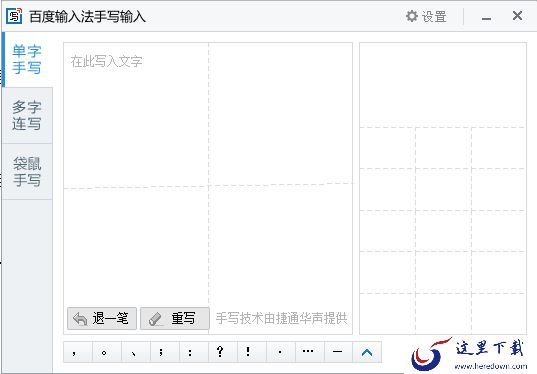Viewport: 537px width, 374px height.
Task: Switch to 袋鼠手写 tab
Action: (x=27, y=172)
